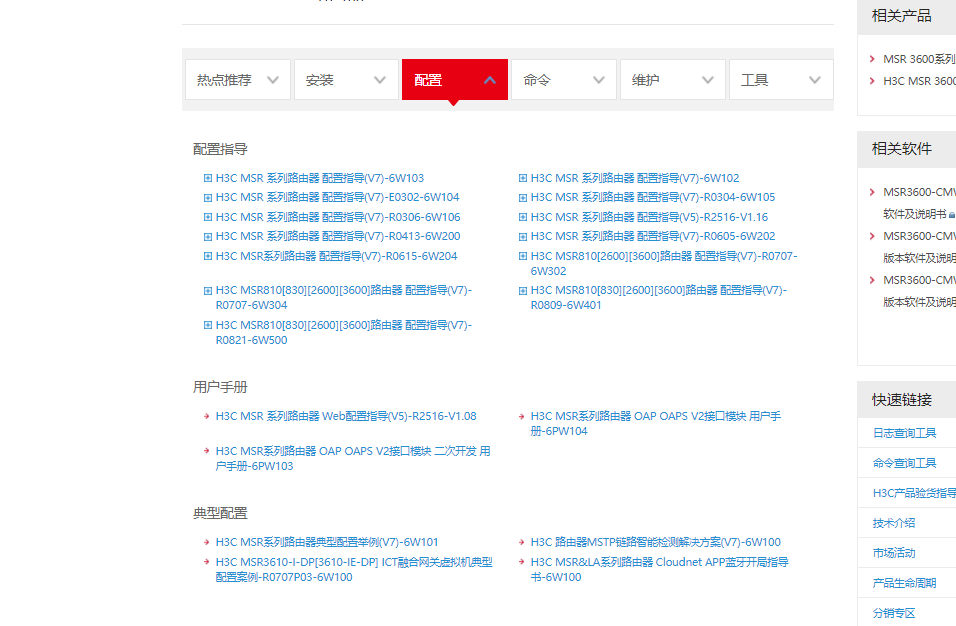Expand the plus icon beside R0707-6W302 guide
The height and width of the screenshot is (626, 956).
tap(523, 256)
